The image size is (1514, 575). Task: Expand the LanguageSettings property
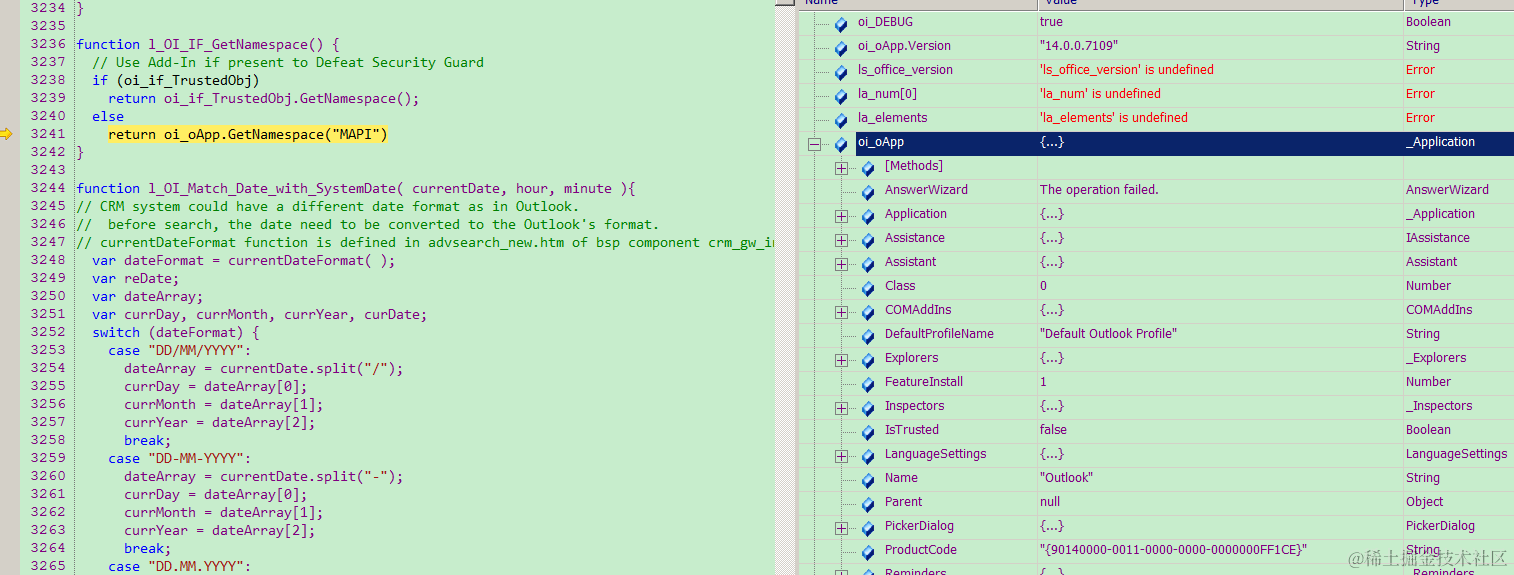[841, 456]
